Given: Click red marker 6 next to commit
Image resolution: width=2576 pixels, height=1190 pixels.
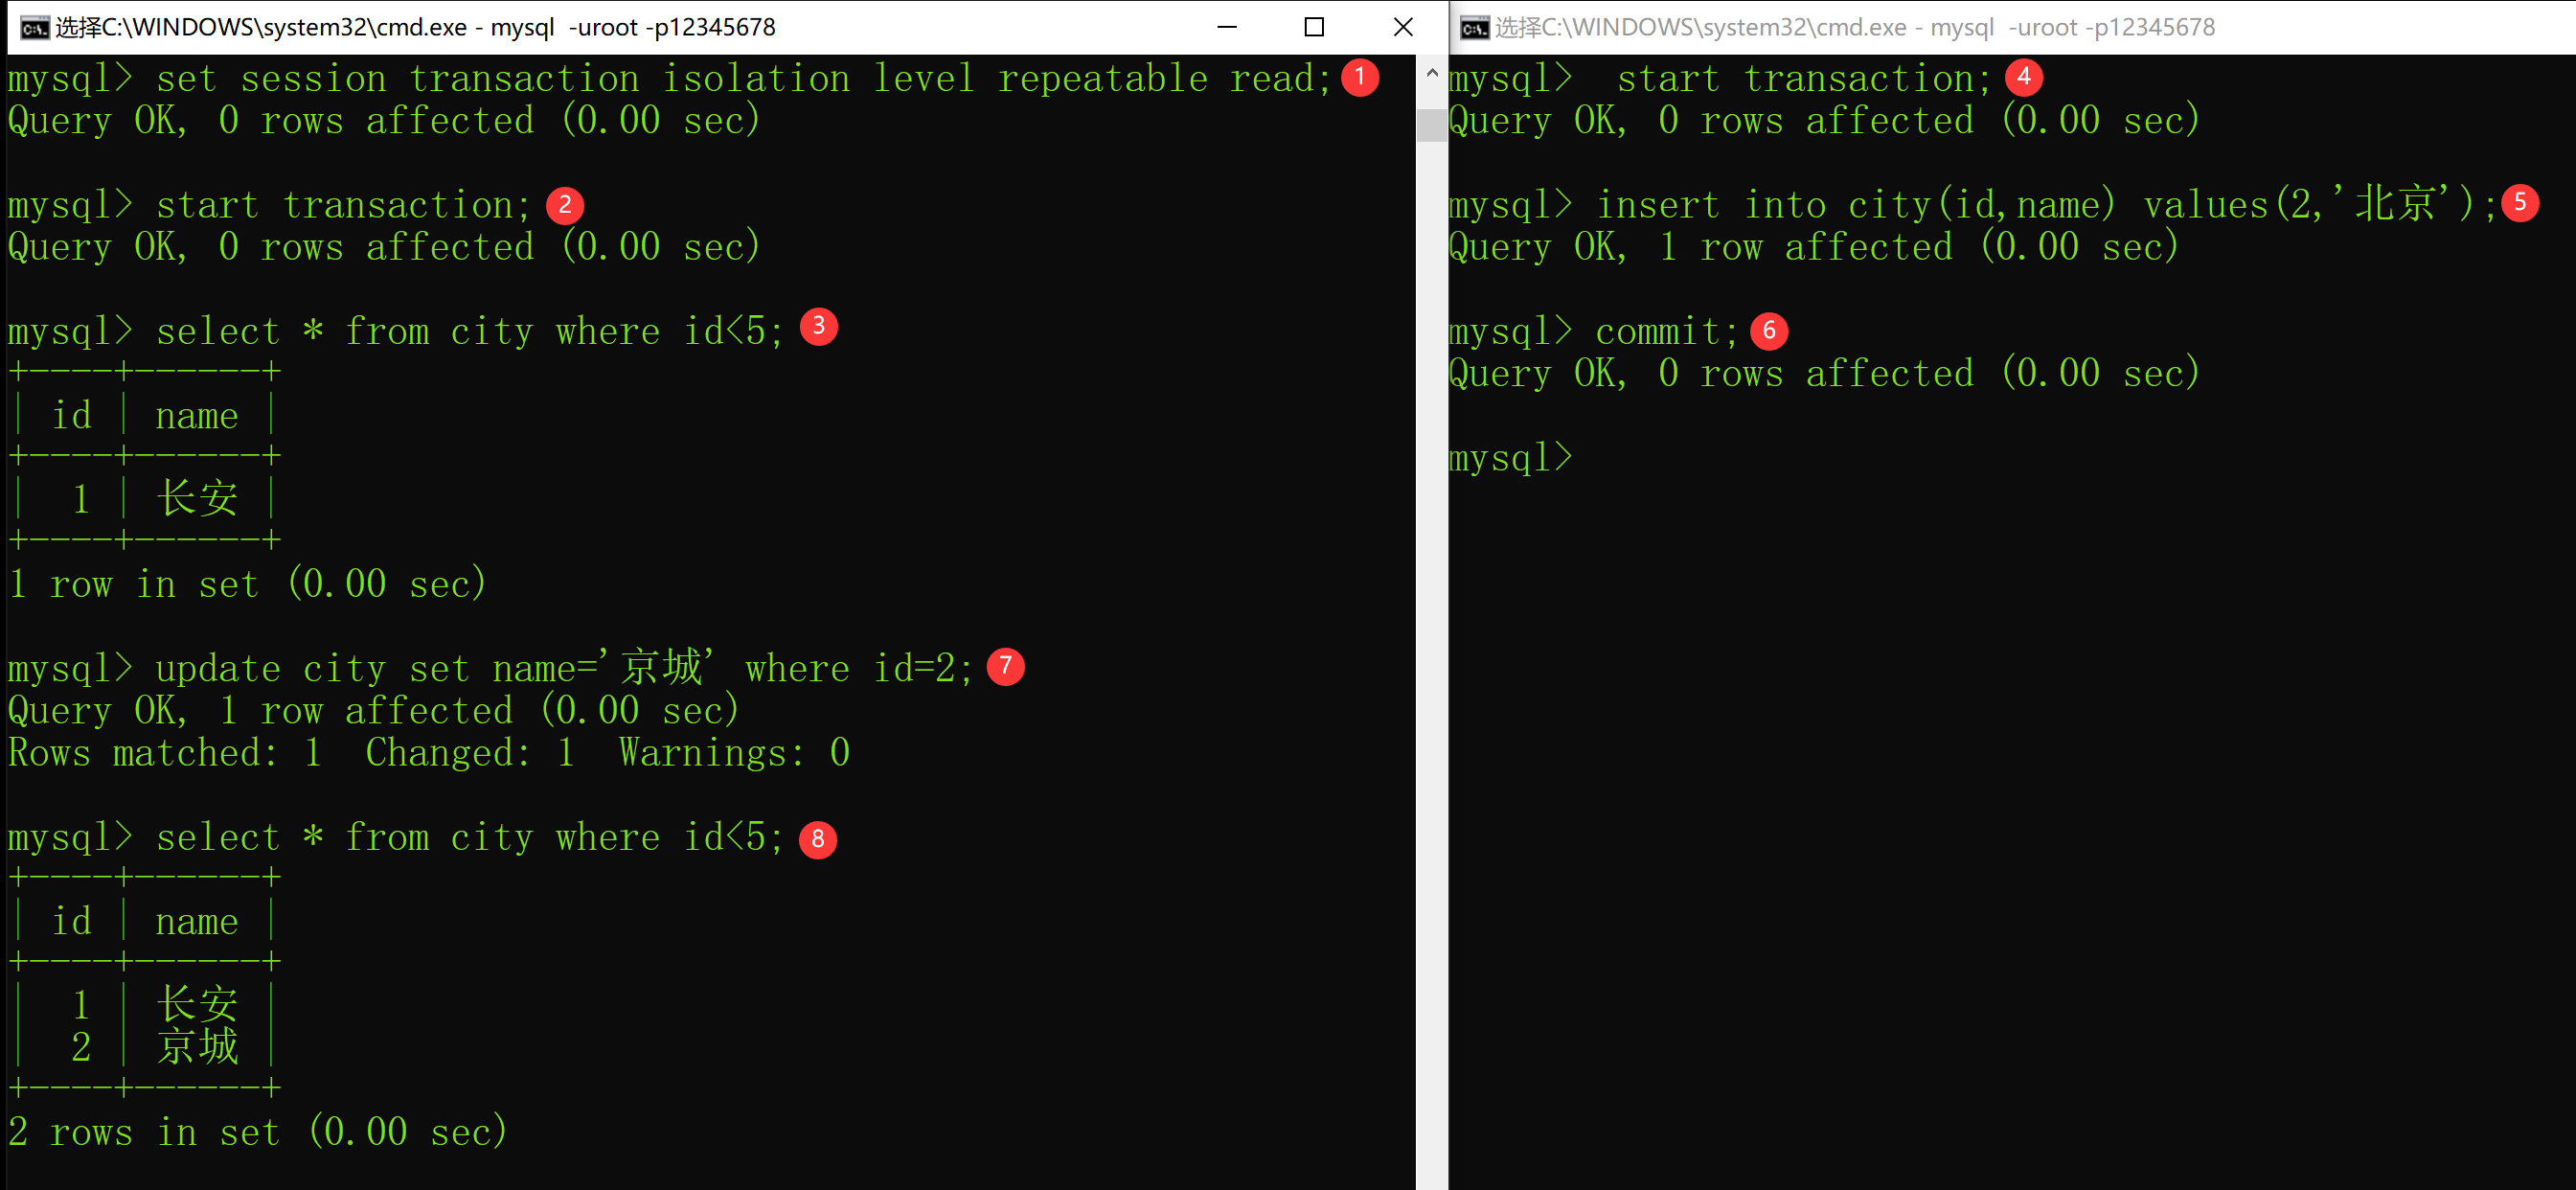Looking at the screenshot, I should tap(1769, 331).
